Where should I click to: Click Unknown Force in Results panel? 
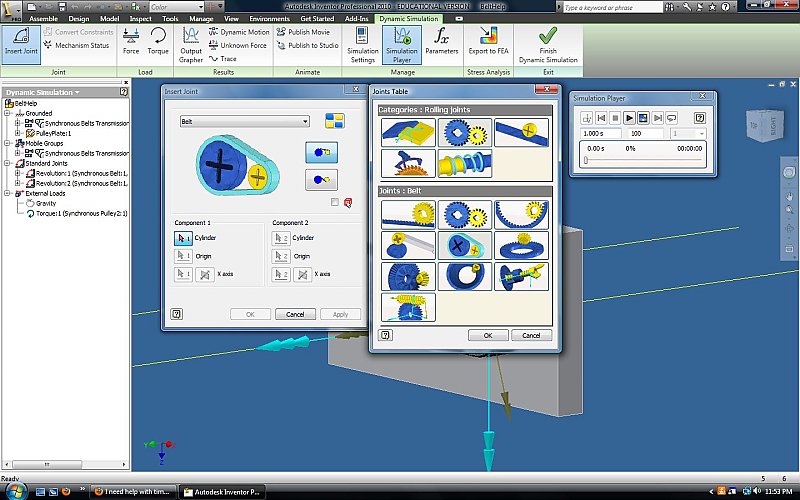tap(238, 45)
